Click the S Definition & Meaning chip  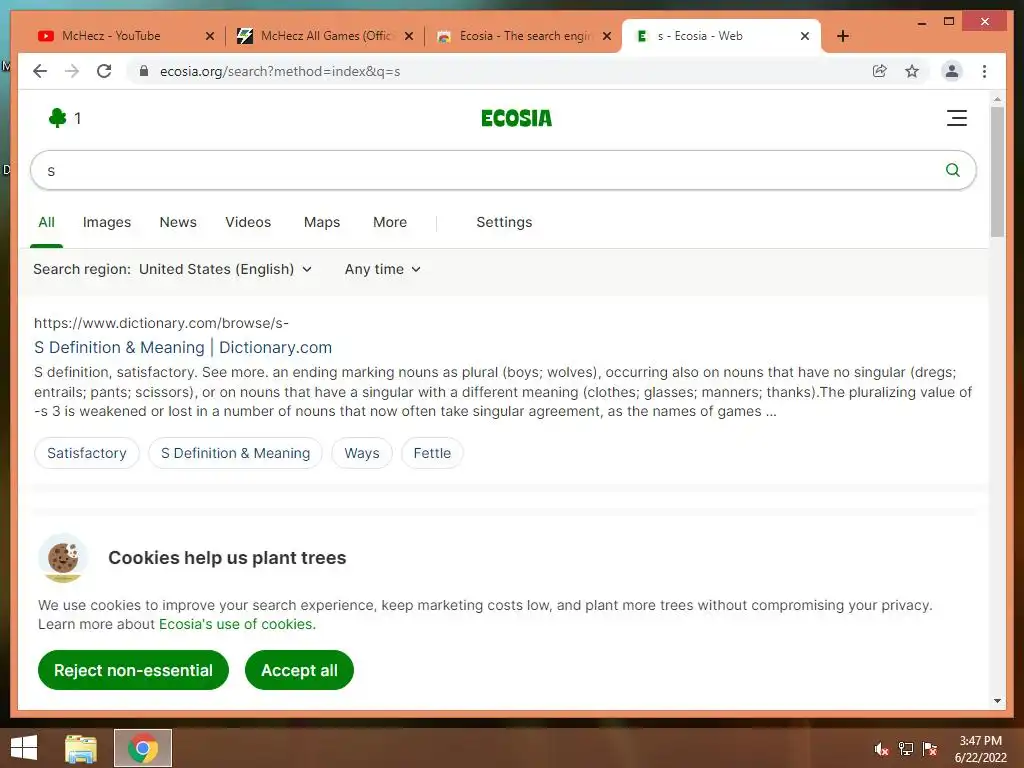click(235, 453)
